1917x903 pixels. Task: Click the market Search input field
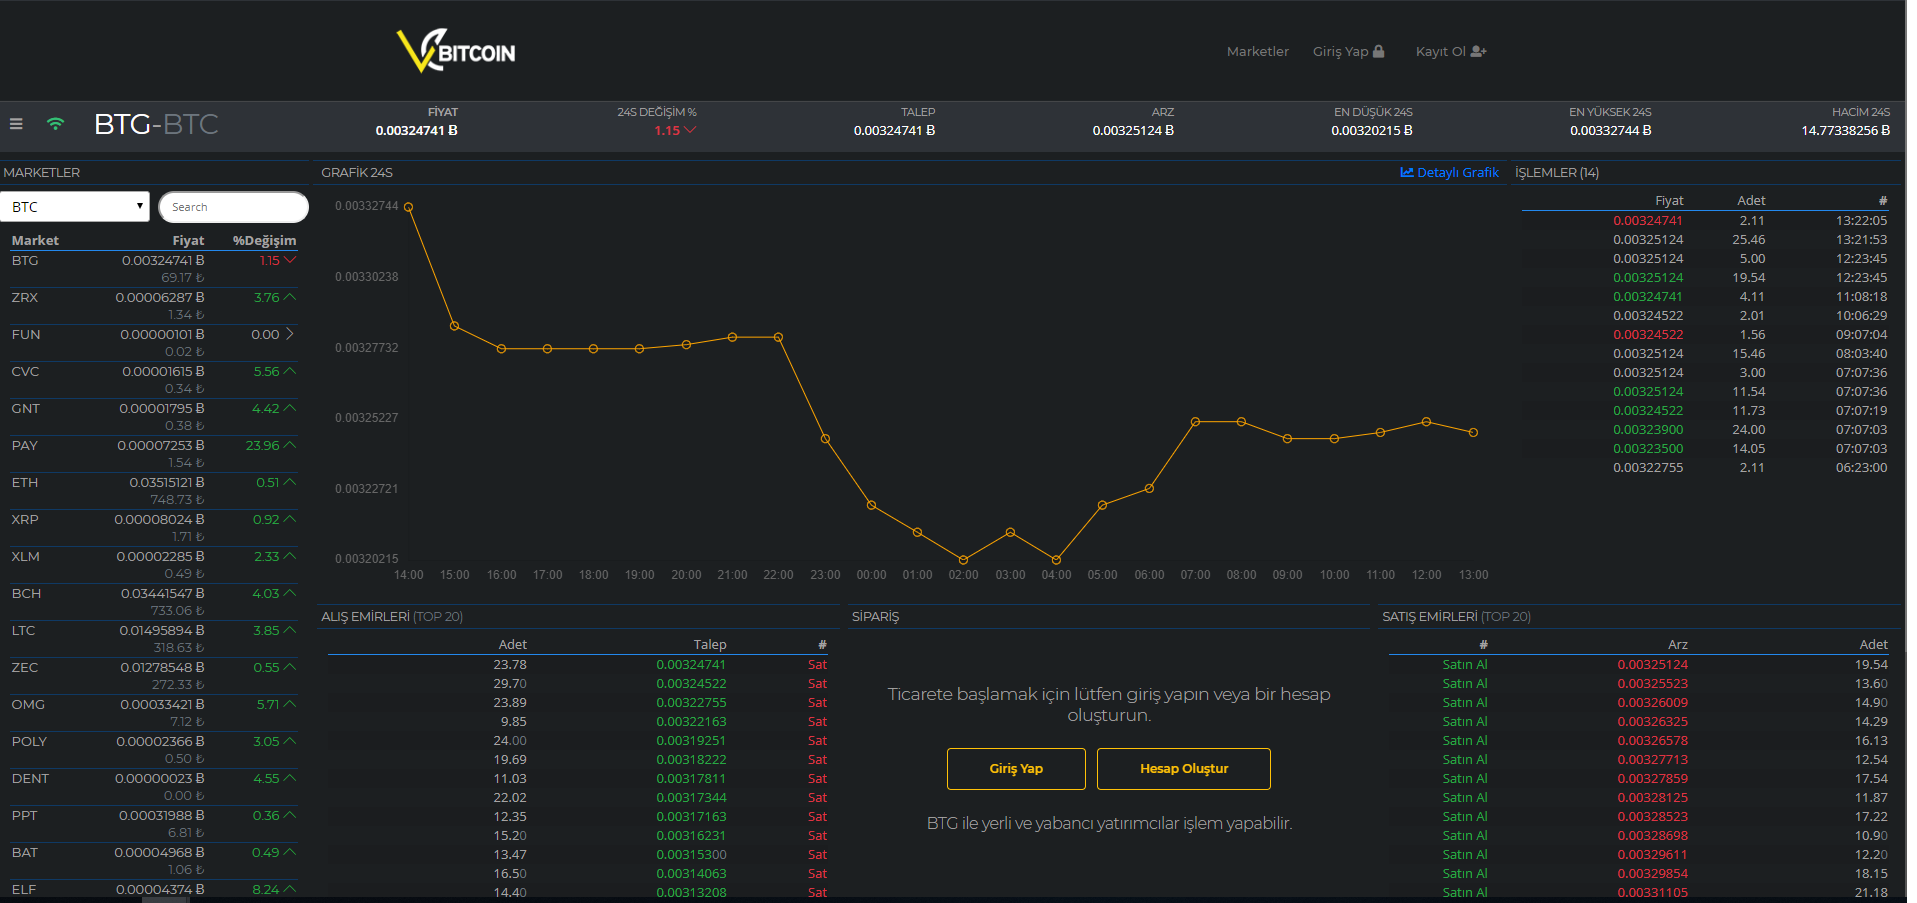coord(234,207)
